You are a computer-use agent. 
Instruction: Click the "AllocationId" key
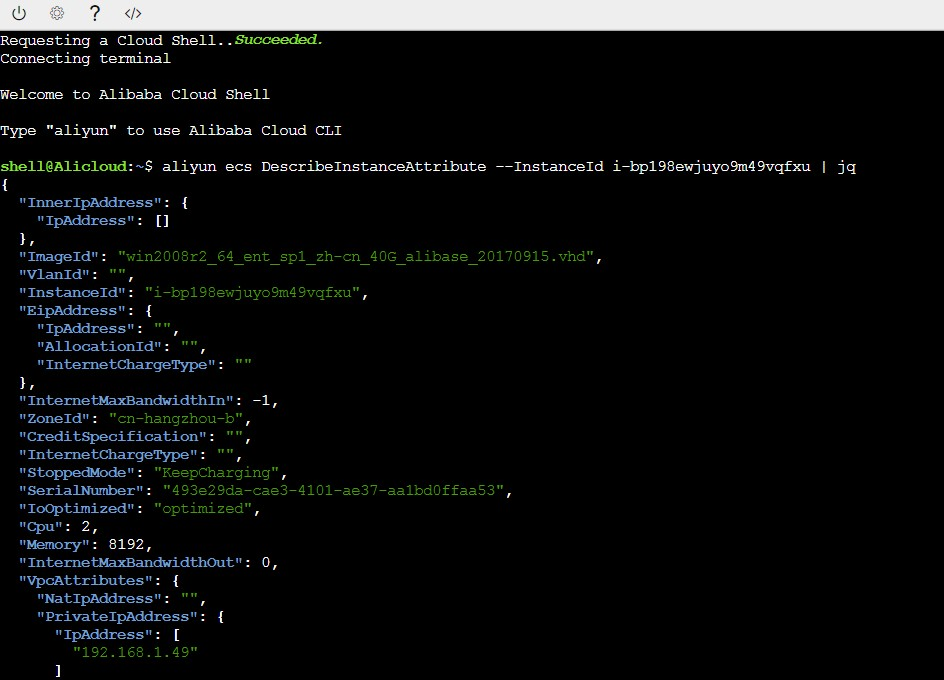click(x=99, y=346)
